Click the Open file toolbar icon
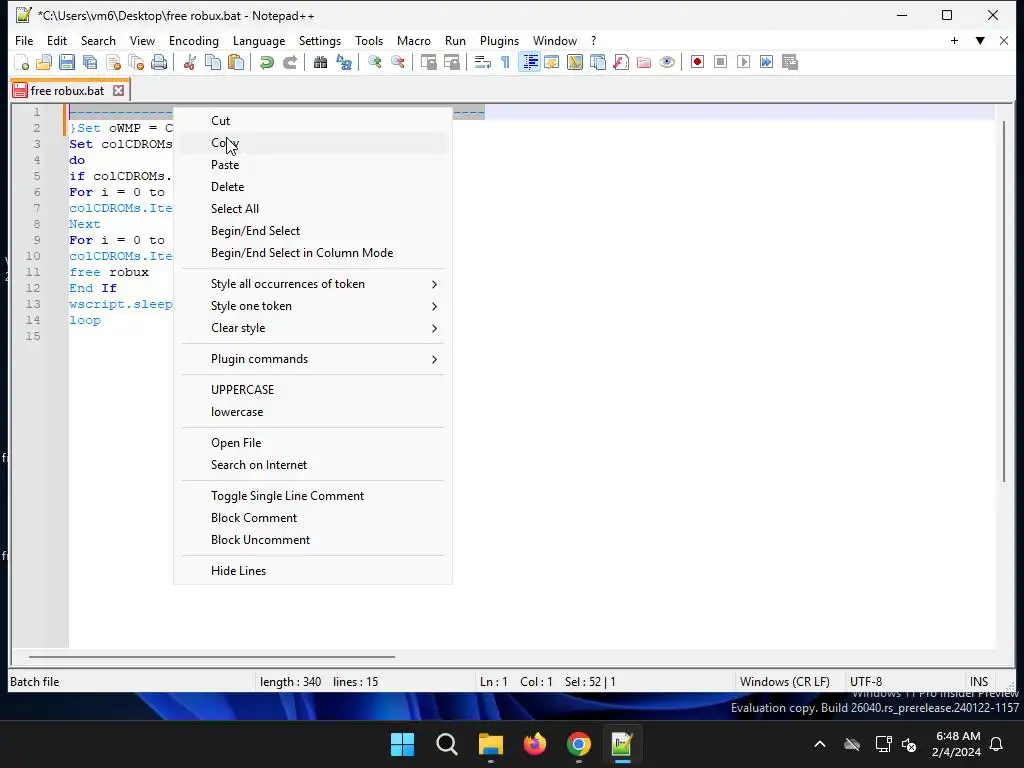 [x=44, y=62]
